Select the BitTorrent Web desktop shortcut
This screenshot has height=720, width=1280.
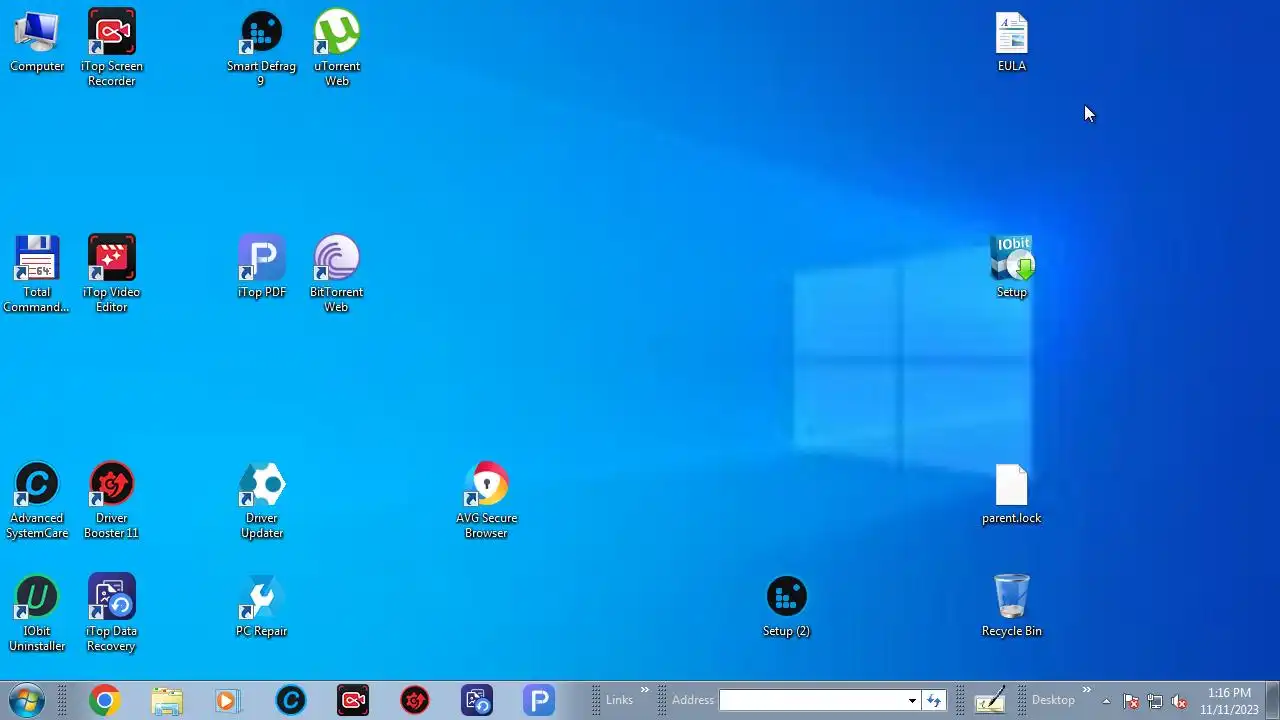(336, 274)
